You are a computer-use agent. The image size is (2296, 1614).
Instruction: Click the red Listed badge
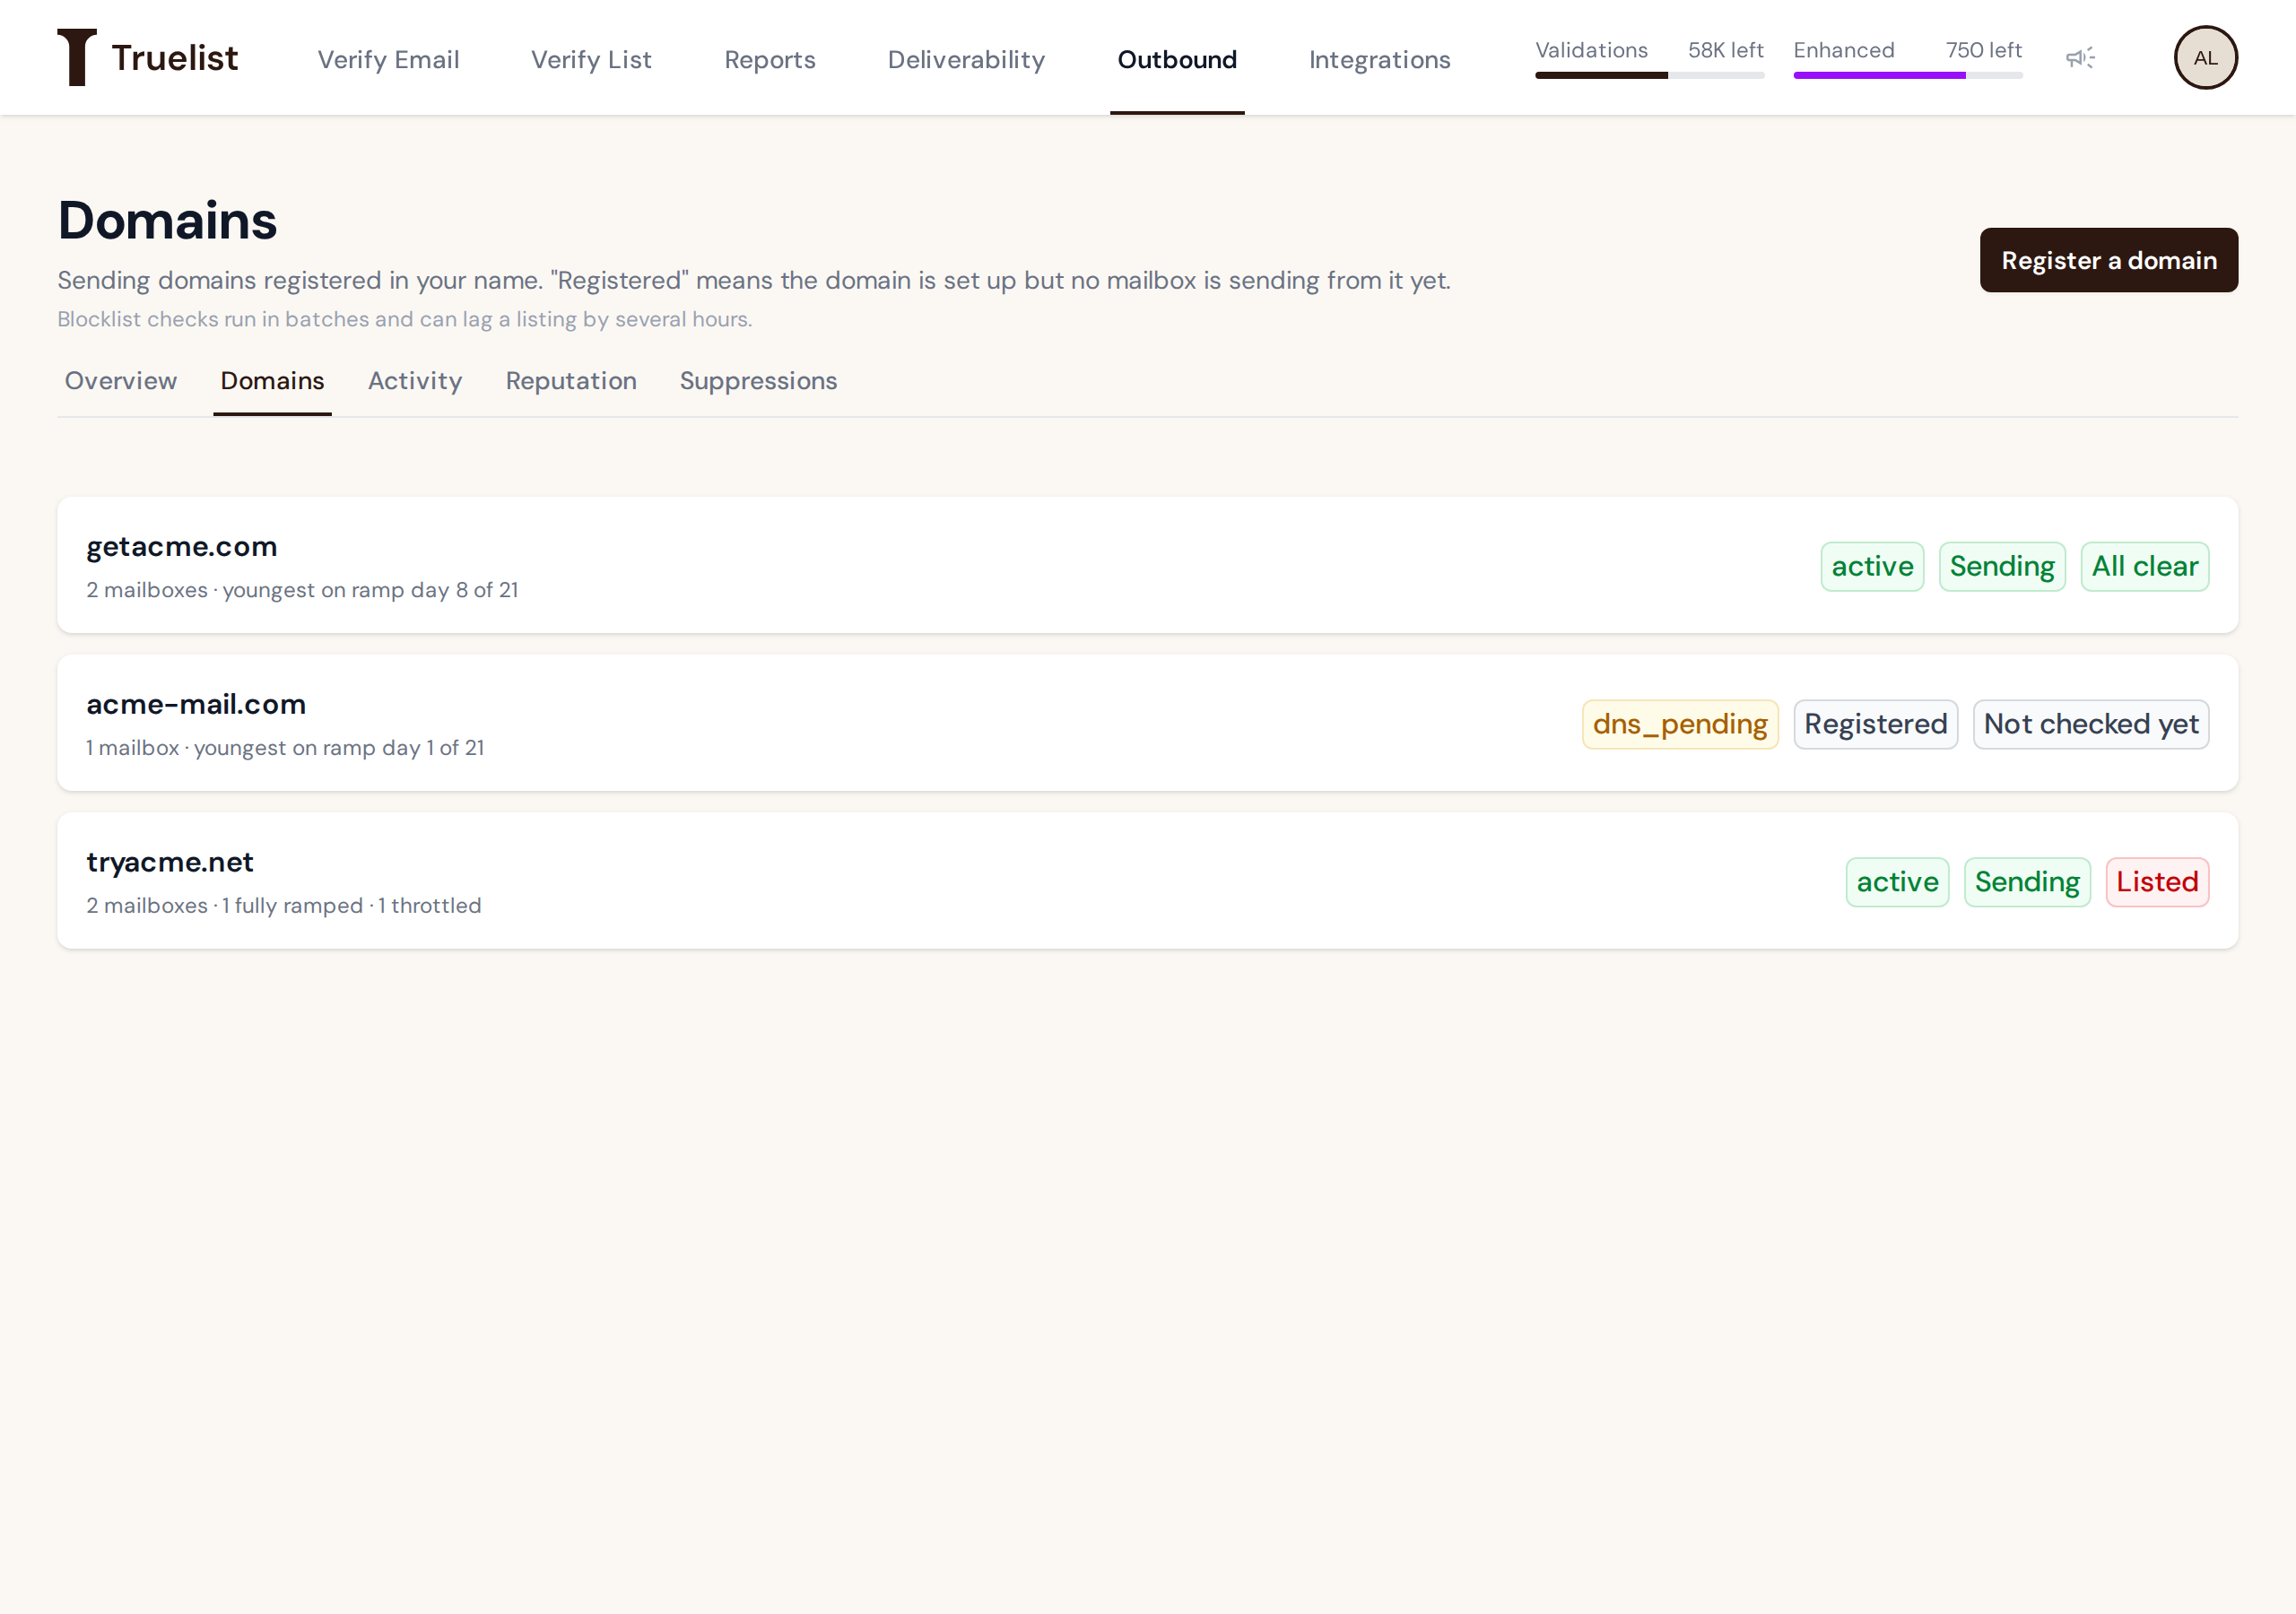2157,882
